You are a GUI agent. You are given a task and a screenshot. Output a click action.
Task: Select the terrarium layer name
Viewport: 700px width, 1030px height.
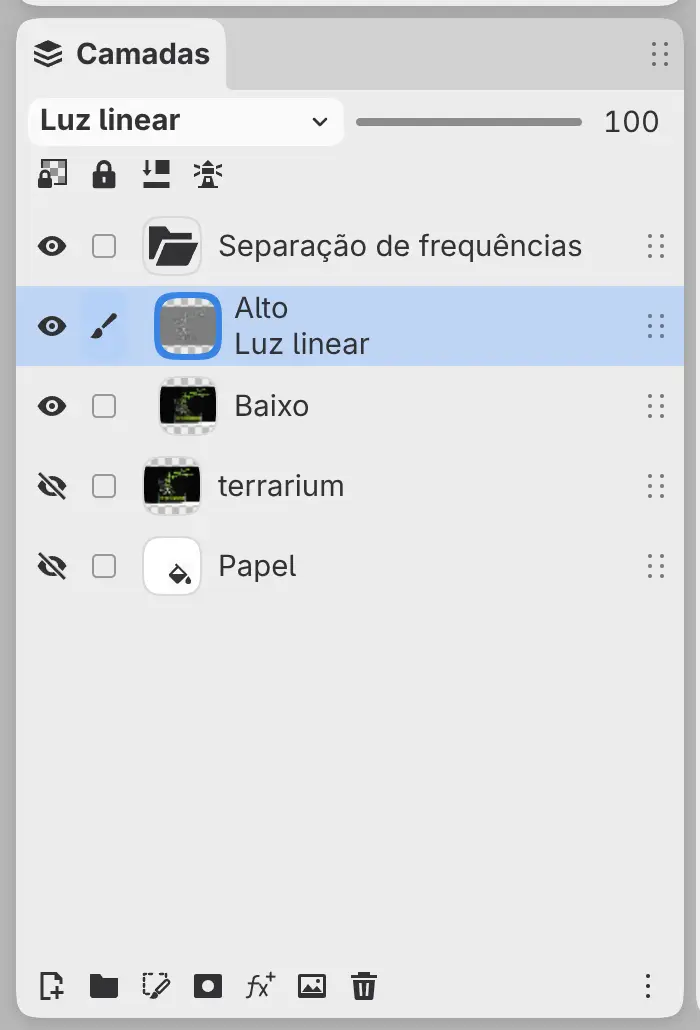coord(281,486)
